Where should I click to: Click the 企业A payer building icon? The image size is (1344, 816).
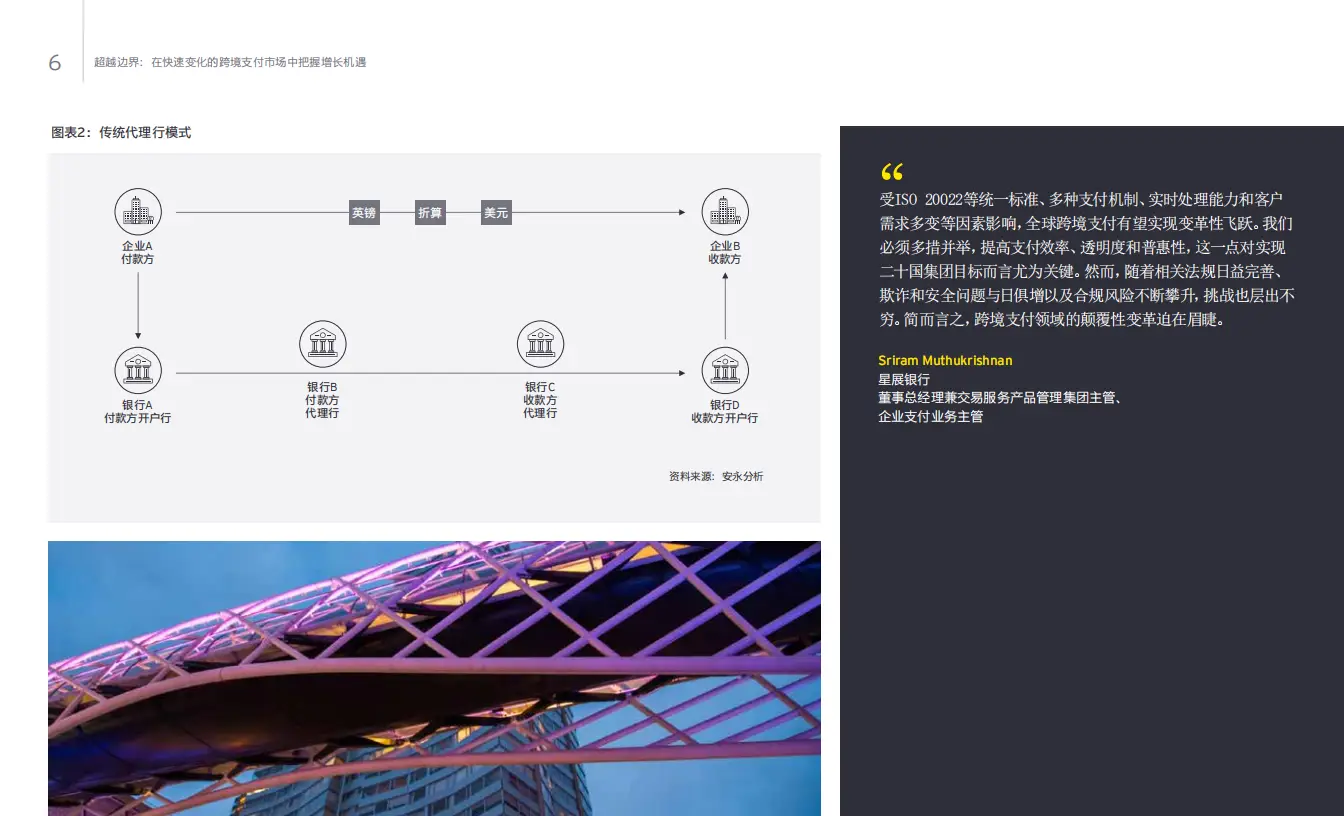(x=138, y=212)
